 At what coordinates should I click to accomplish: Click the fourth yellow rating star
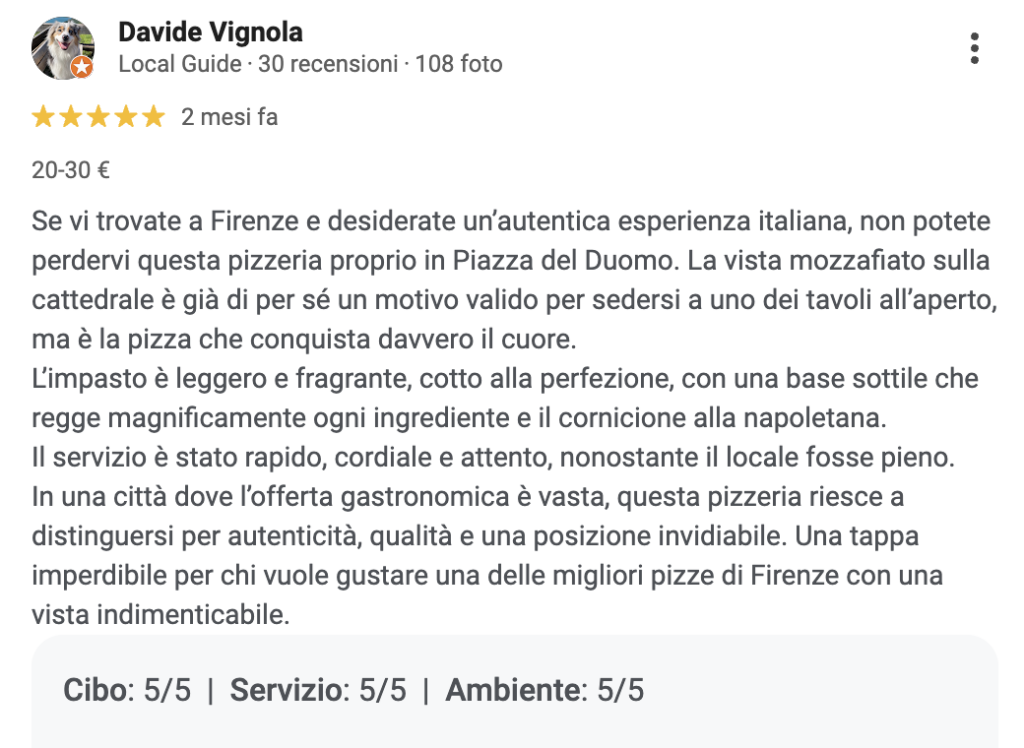[125, 118]
